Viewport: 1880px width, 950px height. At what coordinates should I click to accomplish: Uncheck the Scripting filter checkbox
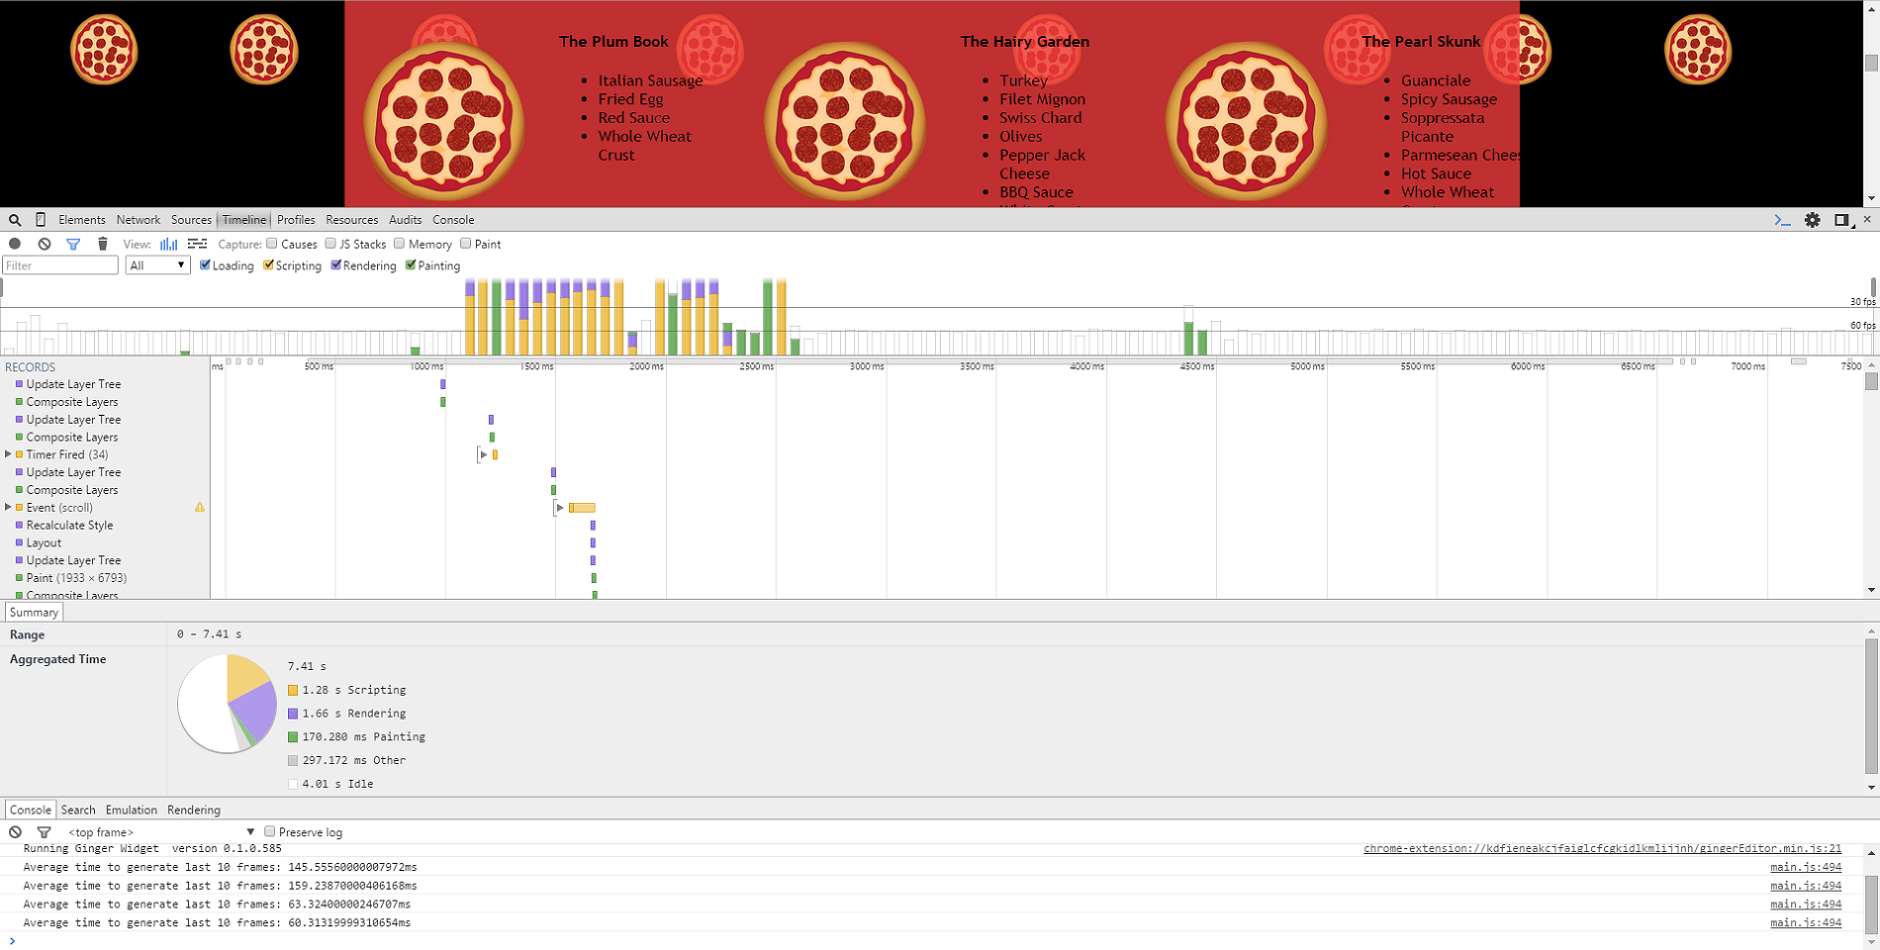[x=268, y=265]
